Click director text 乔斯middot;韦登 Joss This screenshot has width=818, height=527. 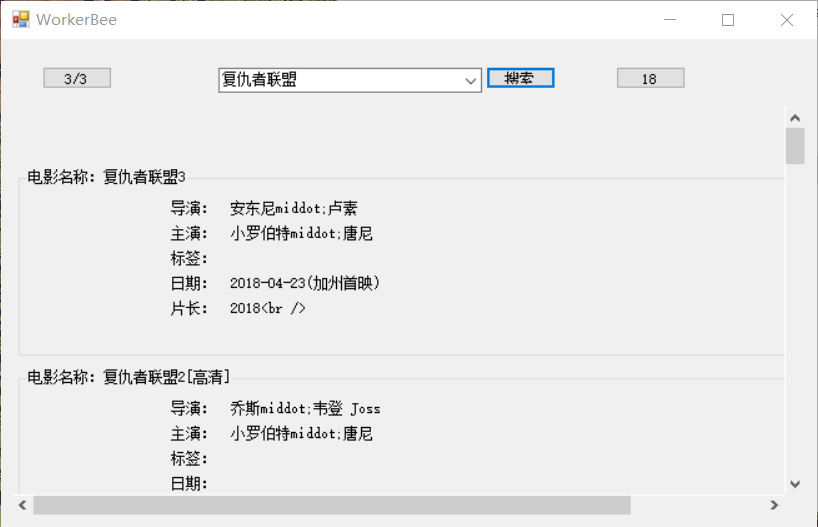click(305, 408)
